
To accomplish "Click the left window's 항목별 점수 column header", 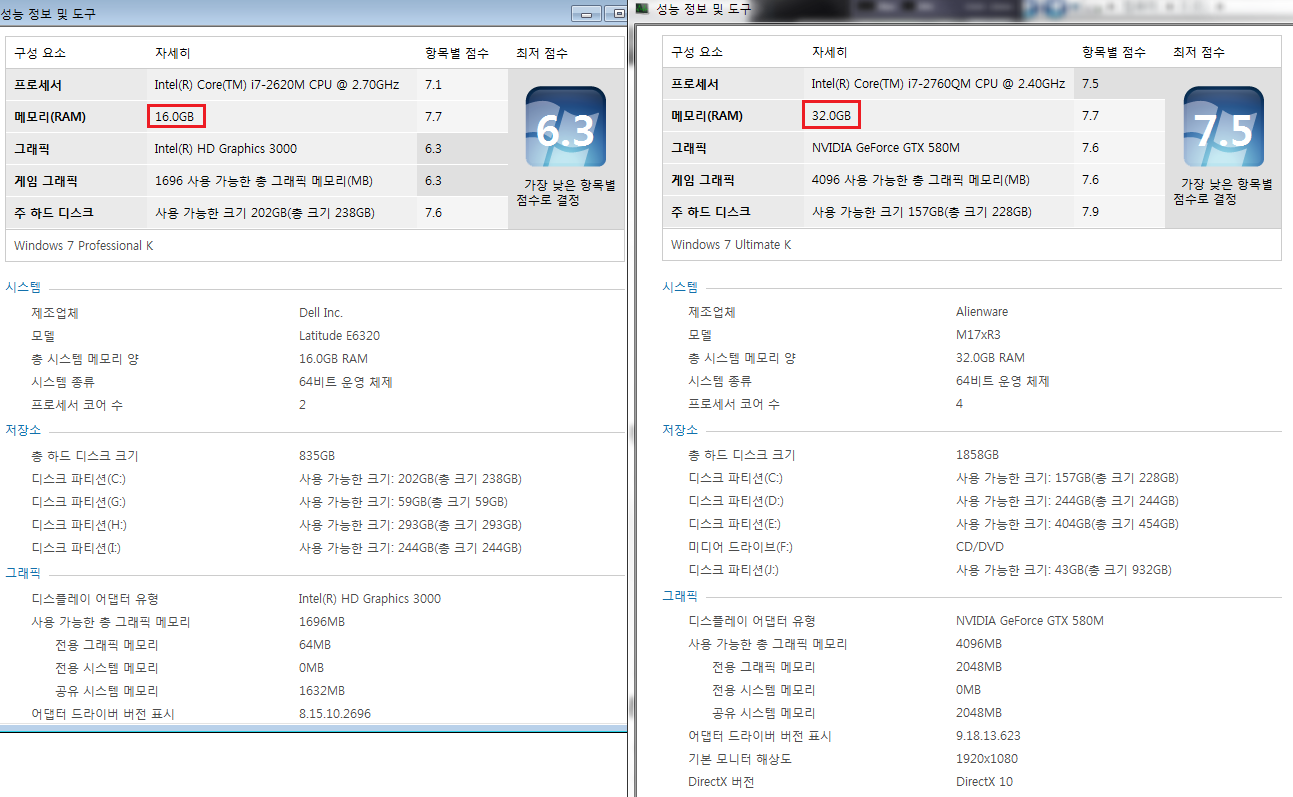I will pos(457,53).
